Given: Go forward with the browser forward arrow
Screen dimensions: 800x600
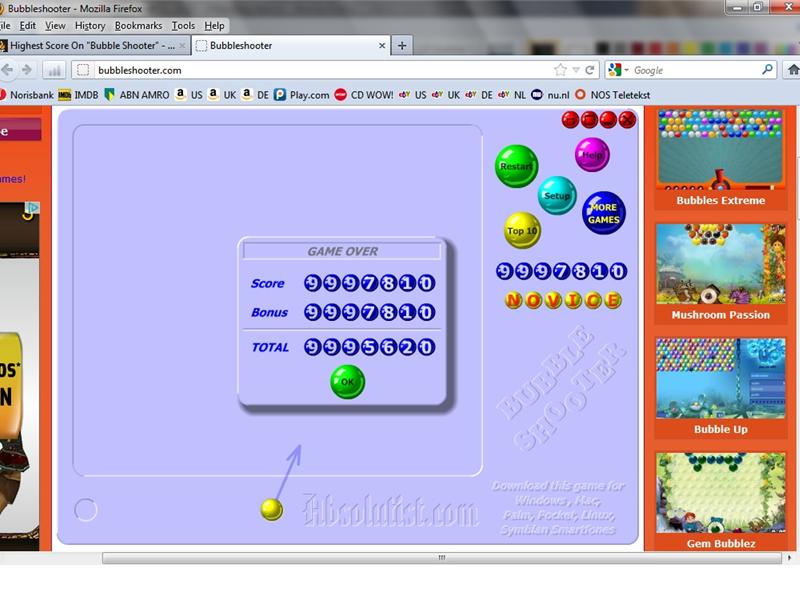Looking at the screenshot, I should click(27, 70).
